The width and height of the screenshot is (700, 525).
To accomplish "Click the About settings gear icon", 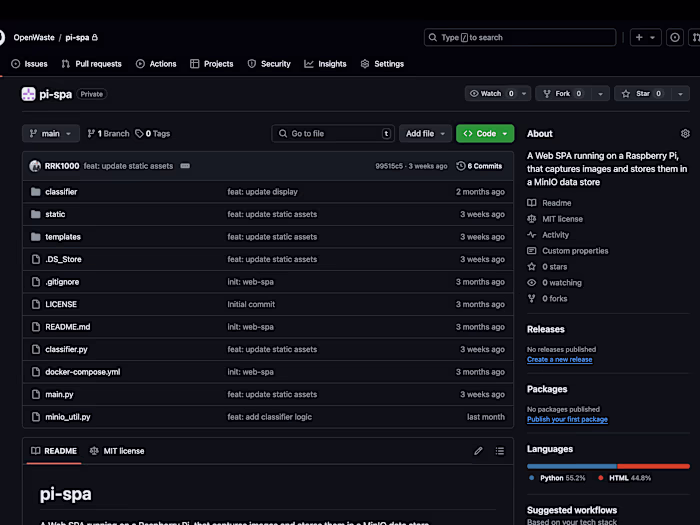I will [x=685, y=133].
